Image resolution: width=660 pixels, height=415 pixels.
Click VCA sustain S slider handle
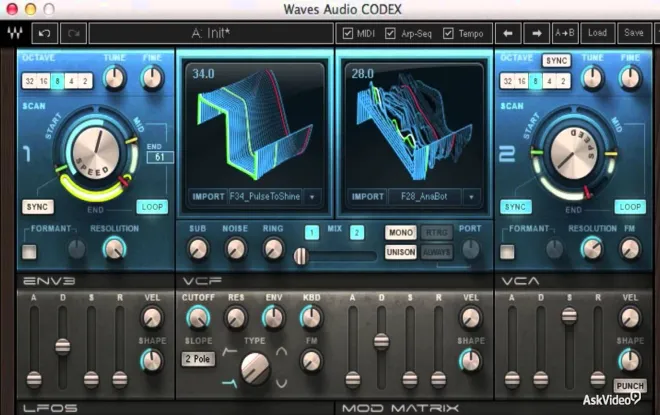tap(569, 316)
